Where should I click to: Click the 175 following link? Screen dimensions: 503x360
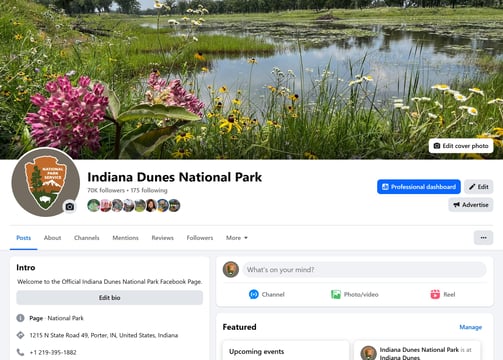pos(149,190)
